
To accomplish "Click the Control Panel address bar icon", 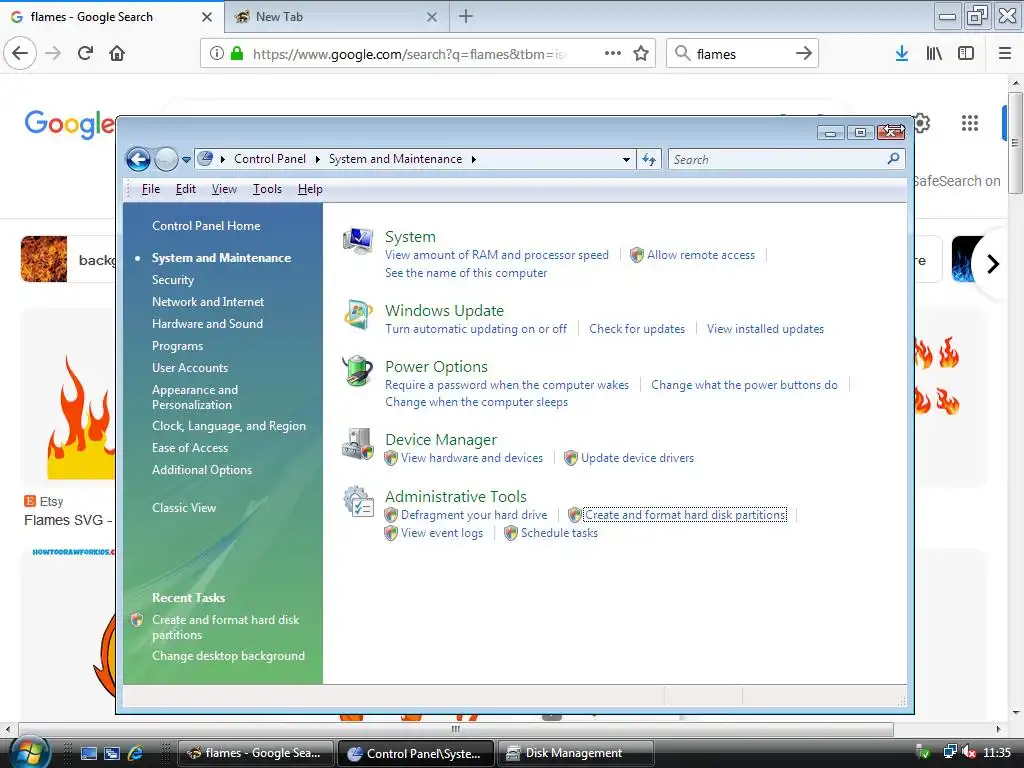I will click(x=205, y=159).
